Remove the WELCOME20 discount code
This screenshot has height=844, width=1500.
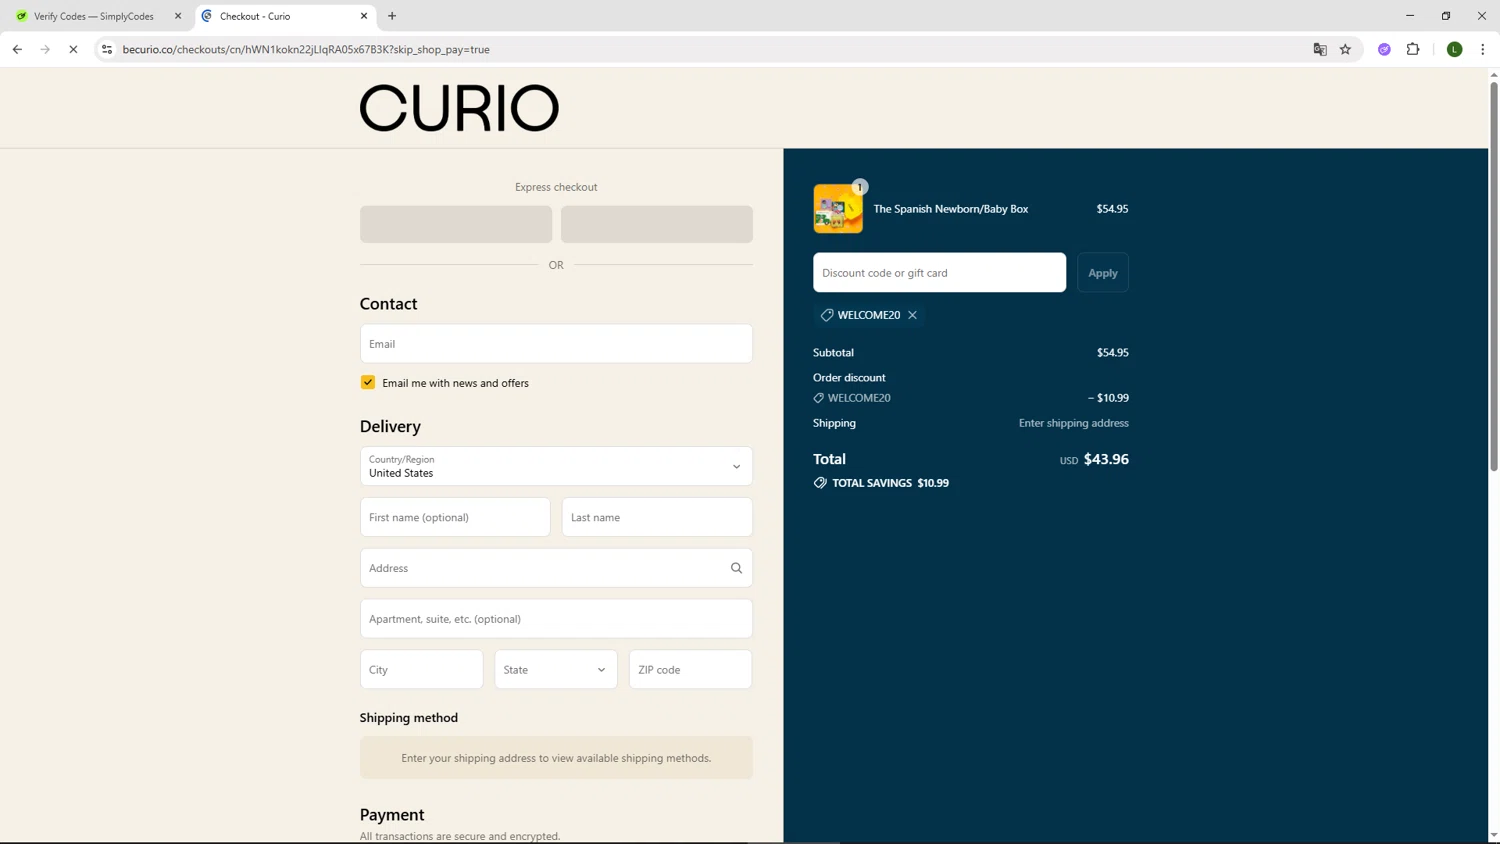pos(913,315)
